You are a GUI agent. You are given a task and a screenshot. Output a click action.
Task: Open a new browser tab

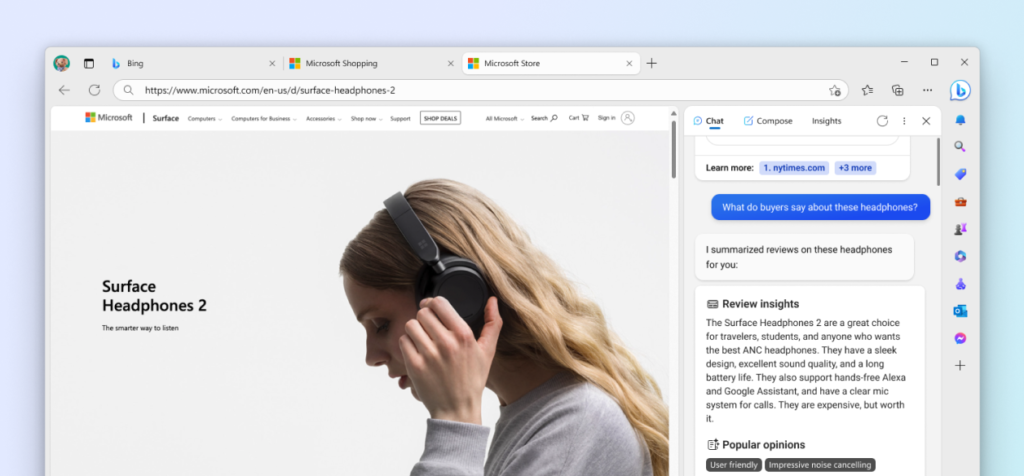652,63
